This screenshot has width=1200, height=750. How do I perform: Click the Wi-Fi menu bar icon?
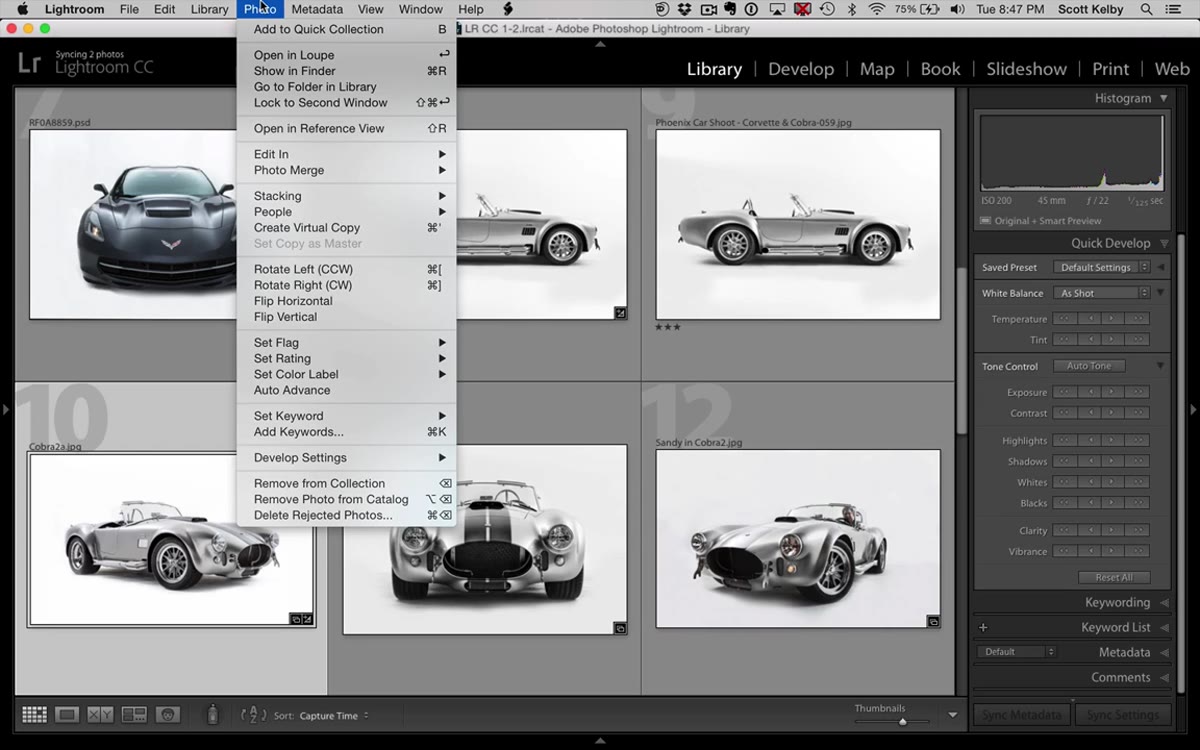pos(877,9)
